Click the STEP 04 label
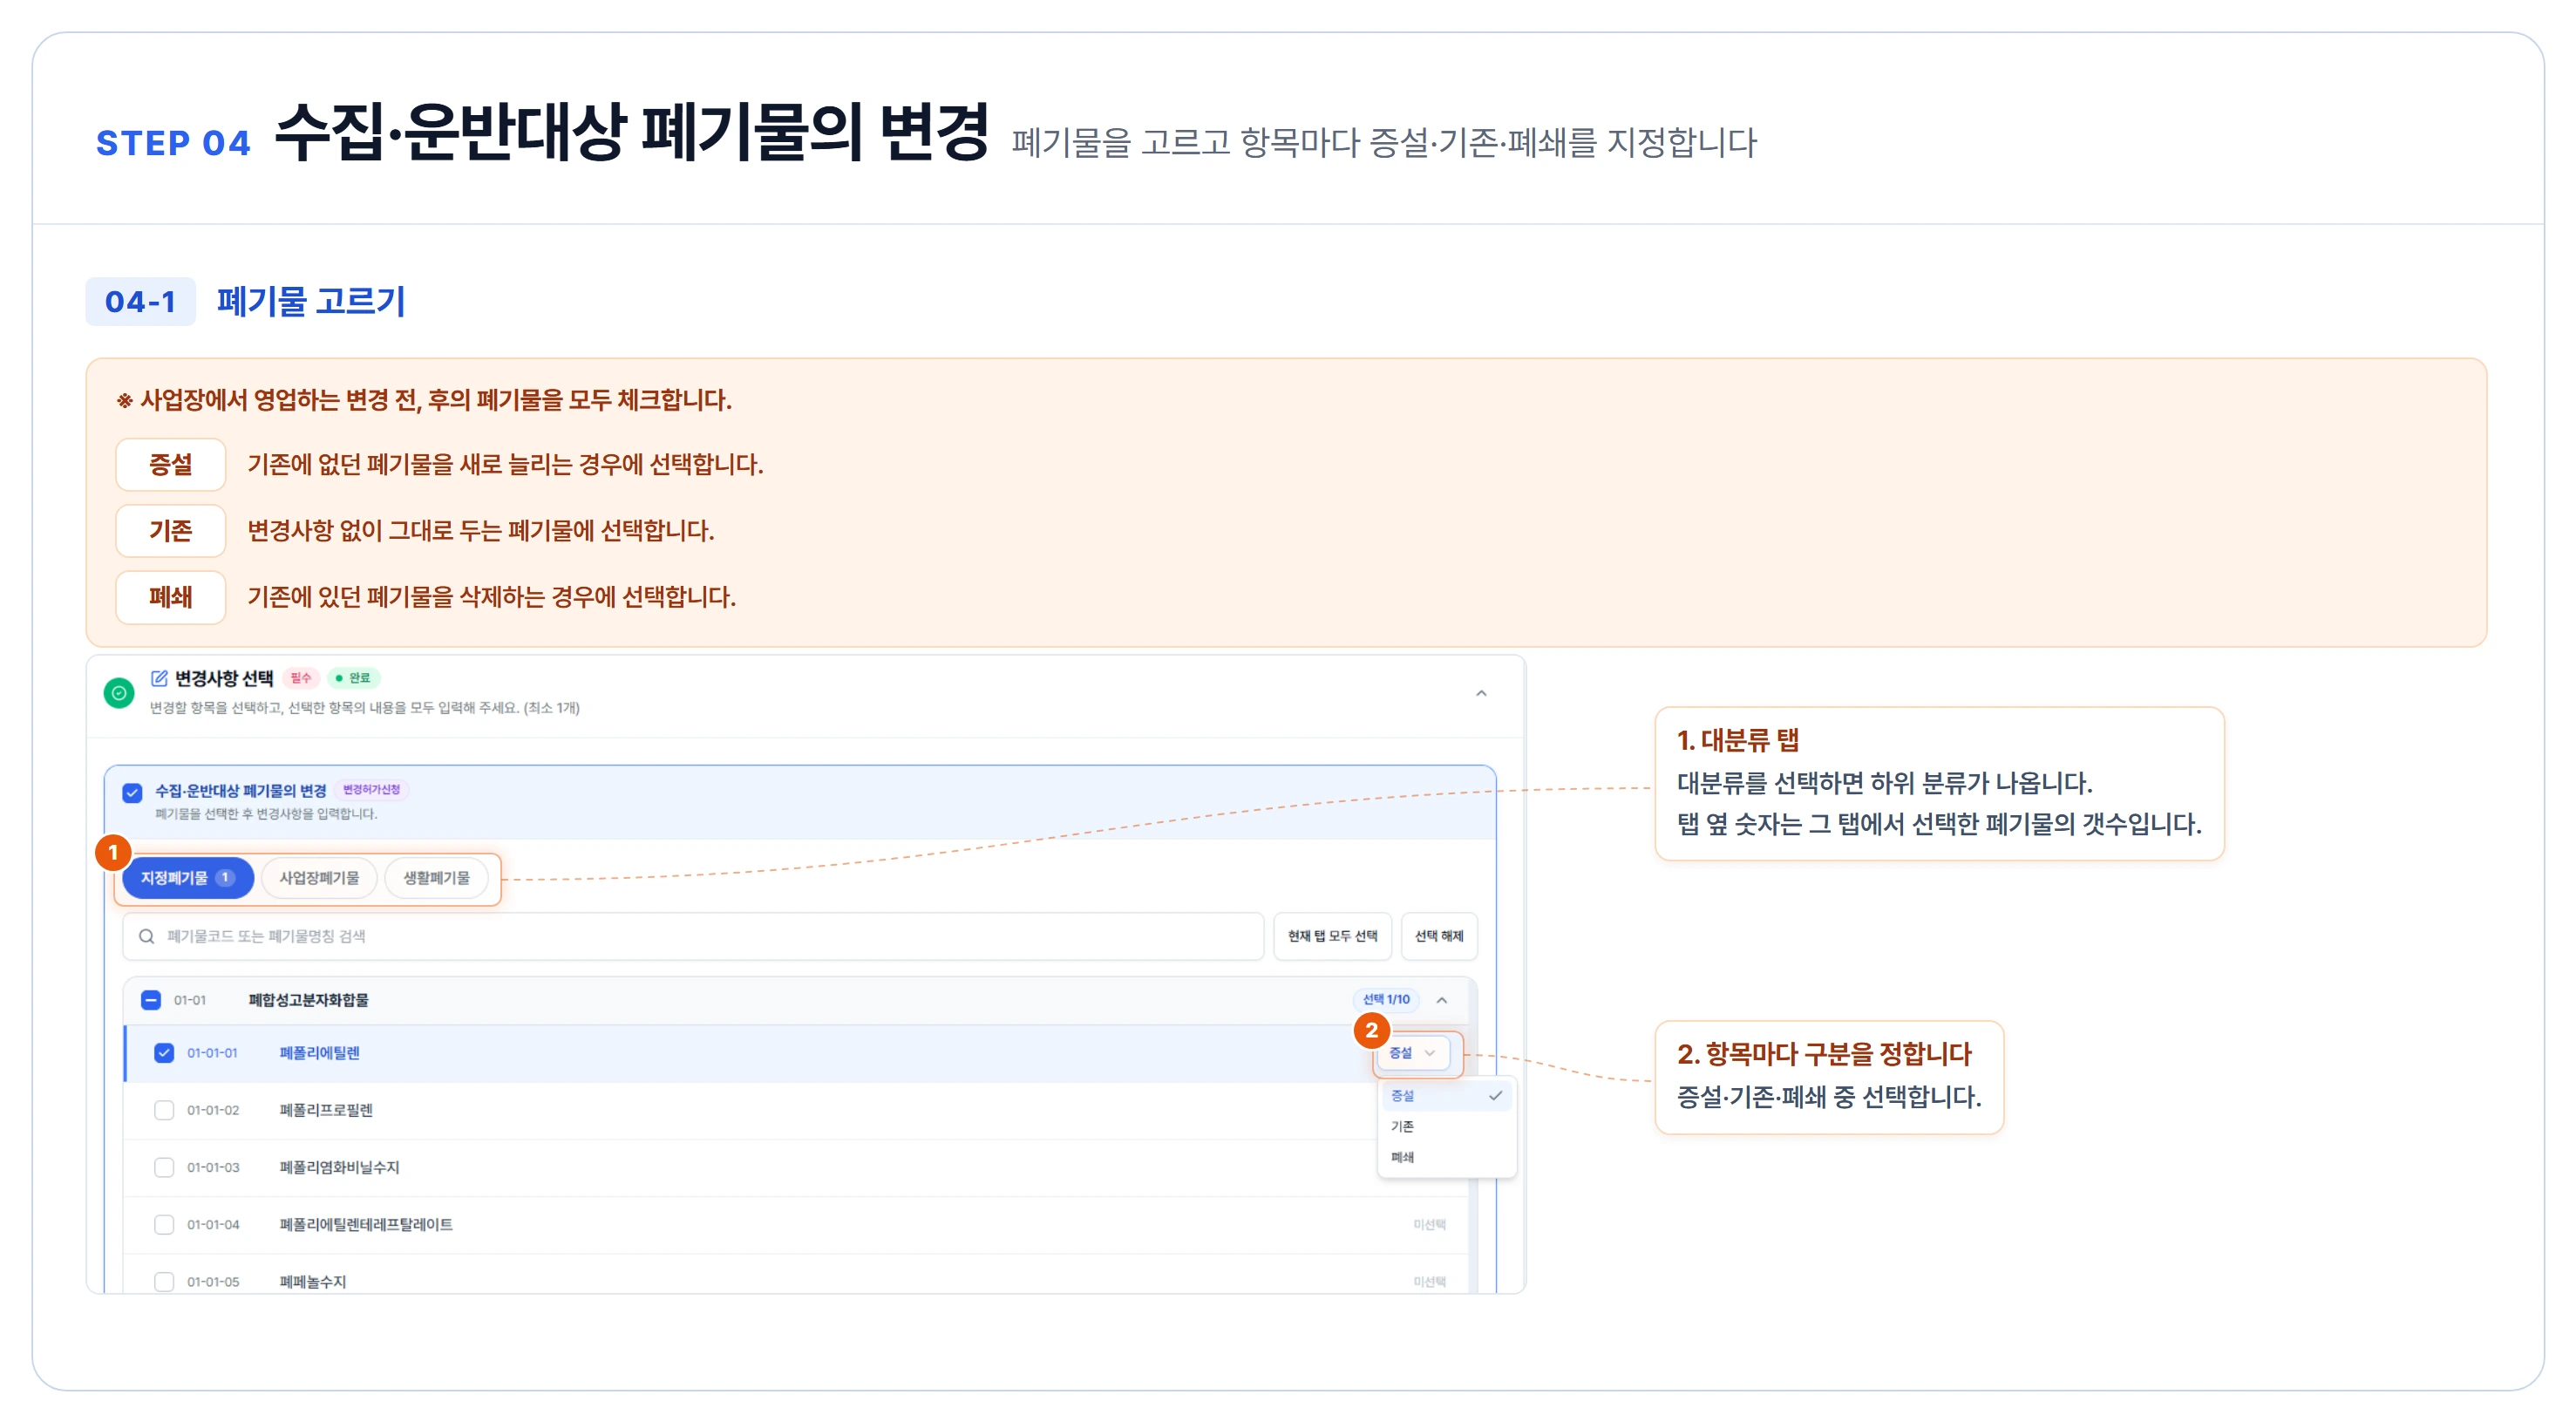This screenshot has width=2576, height=1422. pos(173,143)
